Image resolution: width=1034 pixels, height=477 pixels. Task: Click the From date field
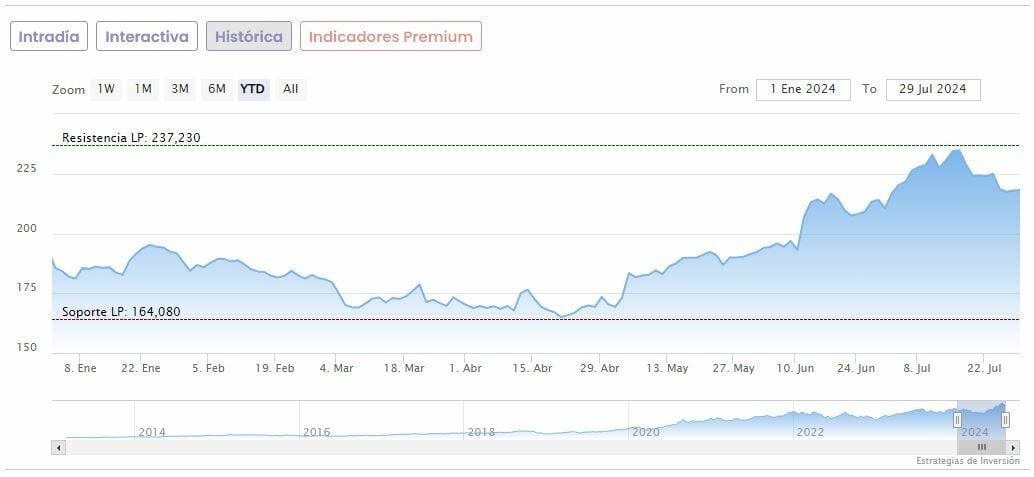click(803, 89)
